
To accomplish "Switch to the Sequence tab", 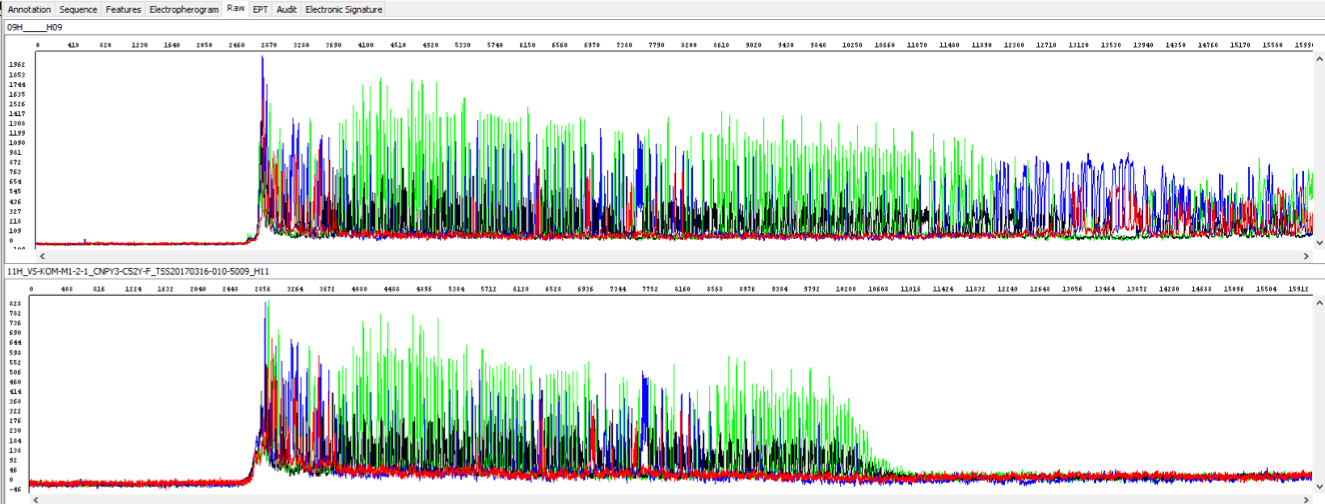I will point(78,9).
